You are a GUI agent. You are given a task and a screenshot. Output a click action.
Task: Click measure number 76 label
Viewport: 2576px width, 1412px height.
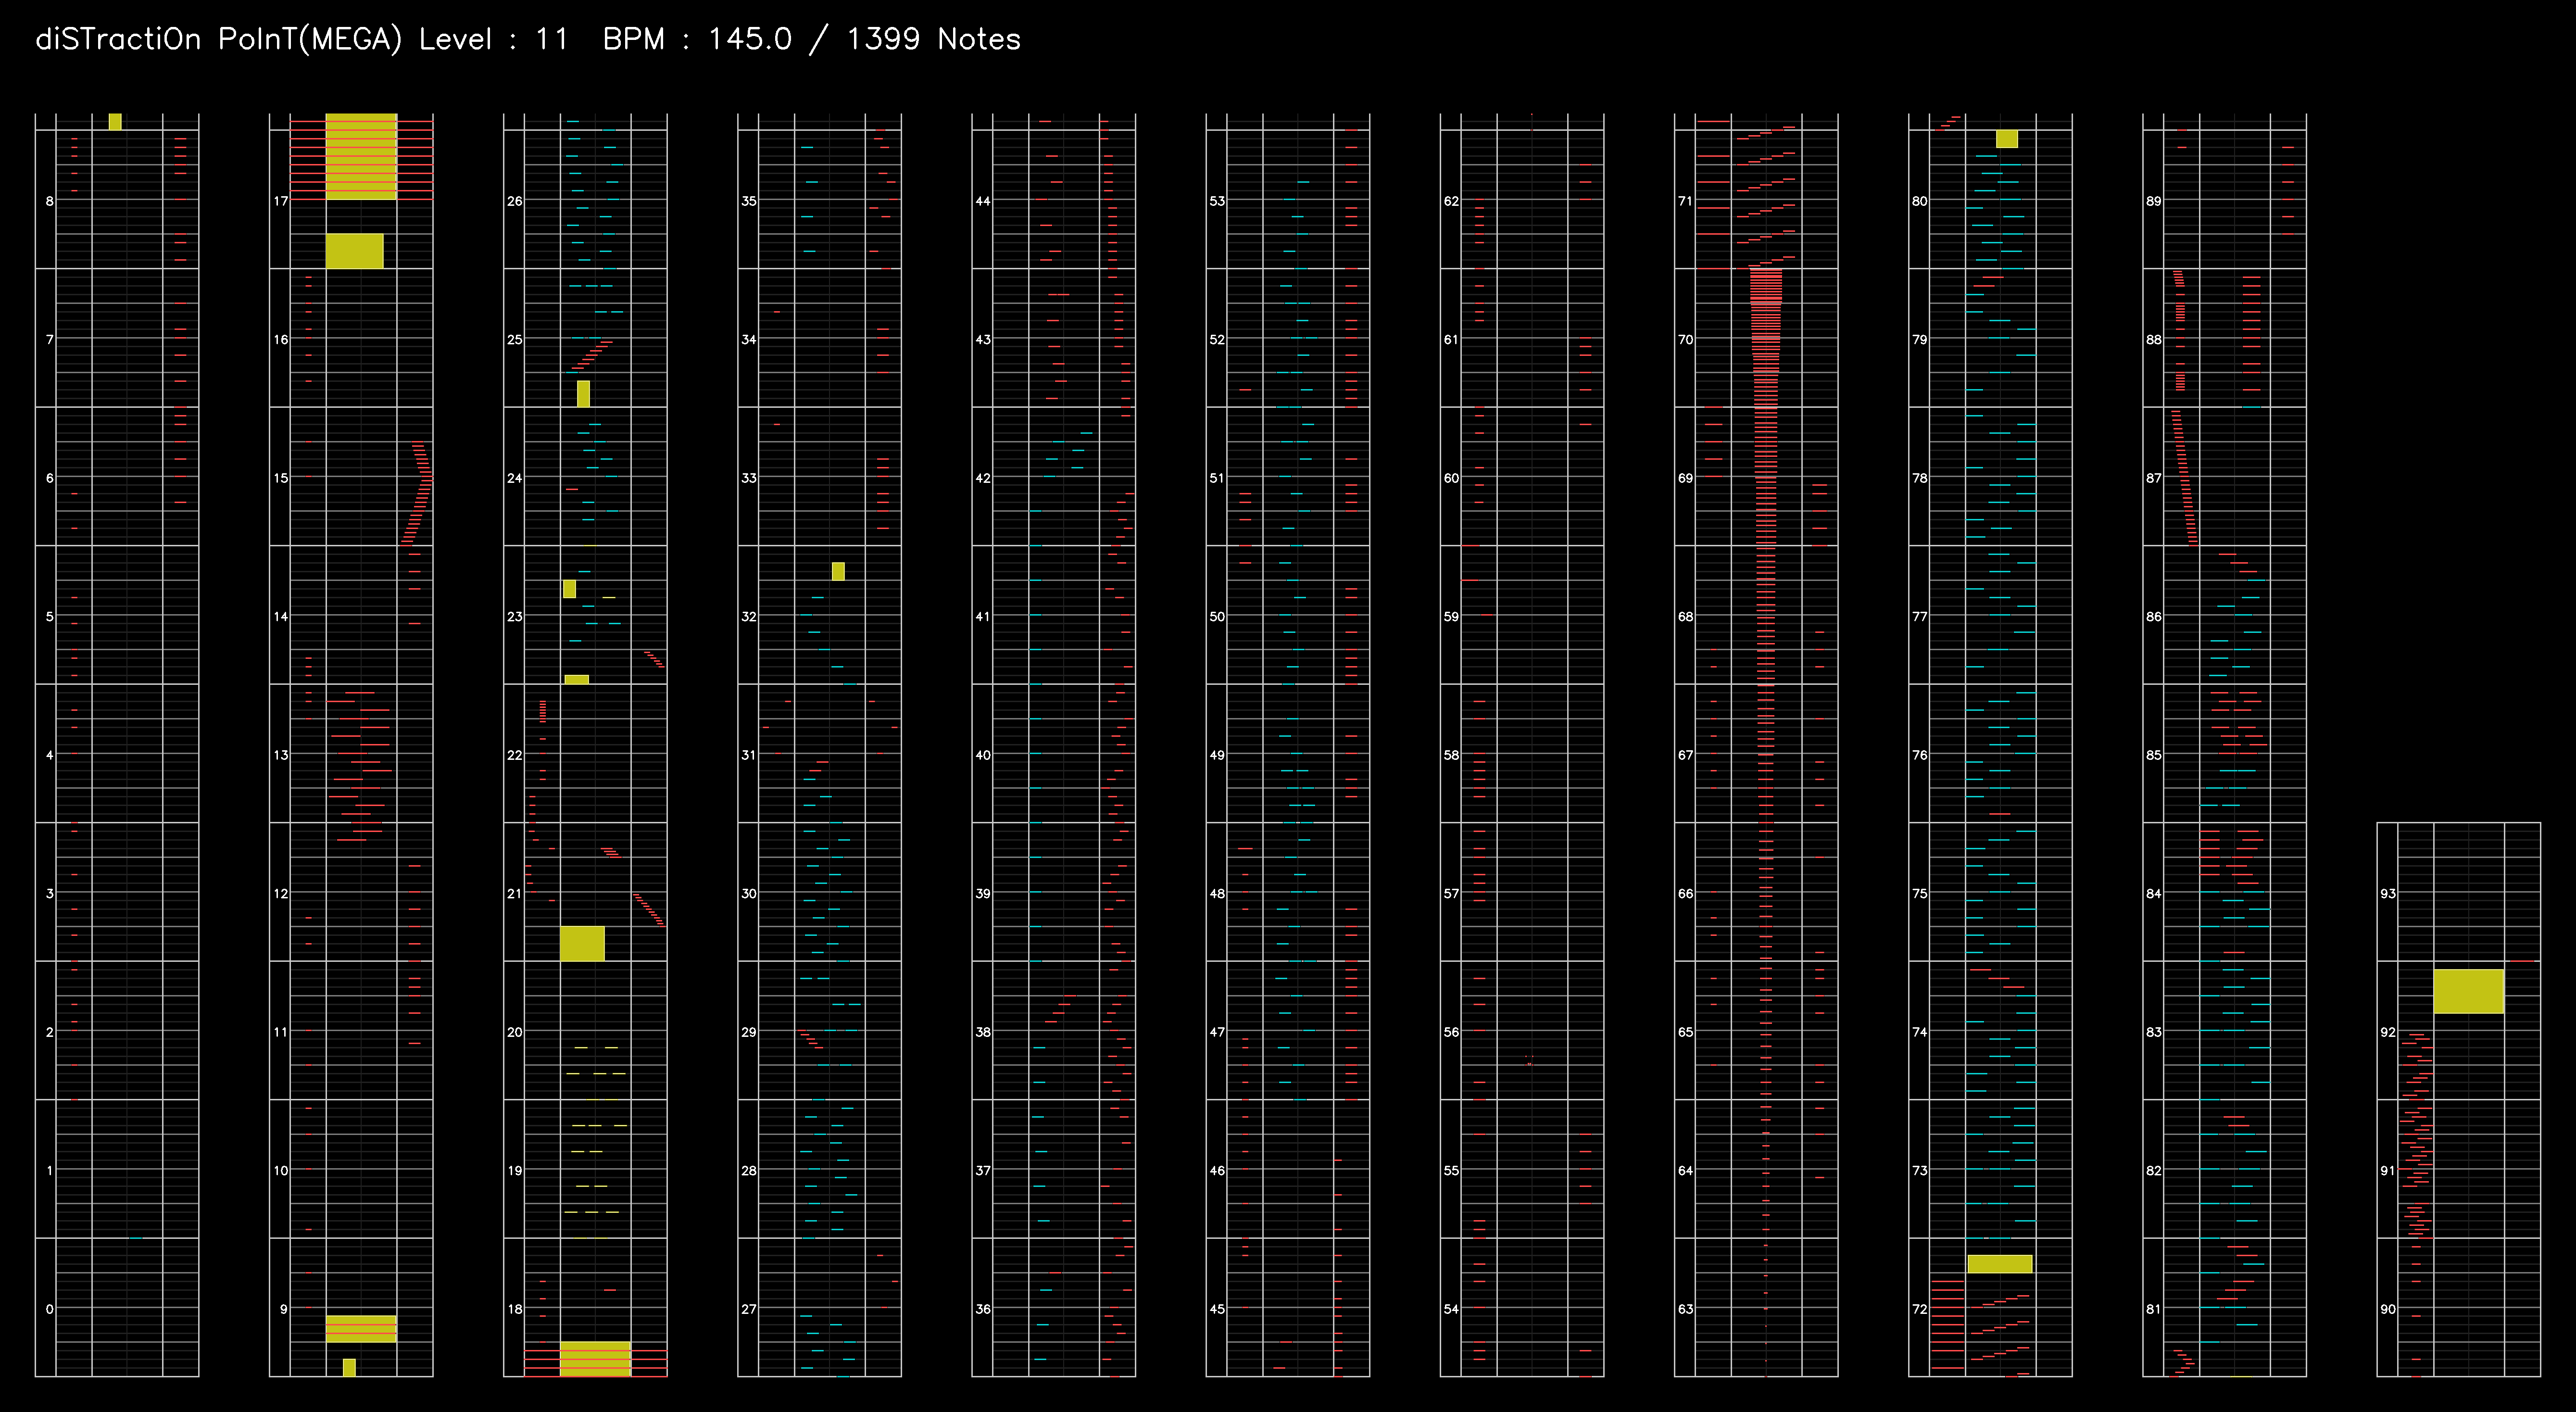pos(1920,755)
